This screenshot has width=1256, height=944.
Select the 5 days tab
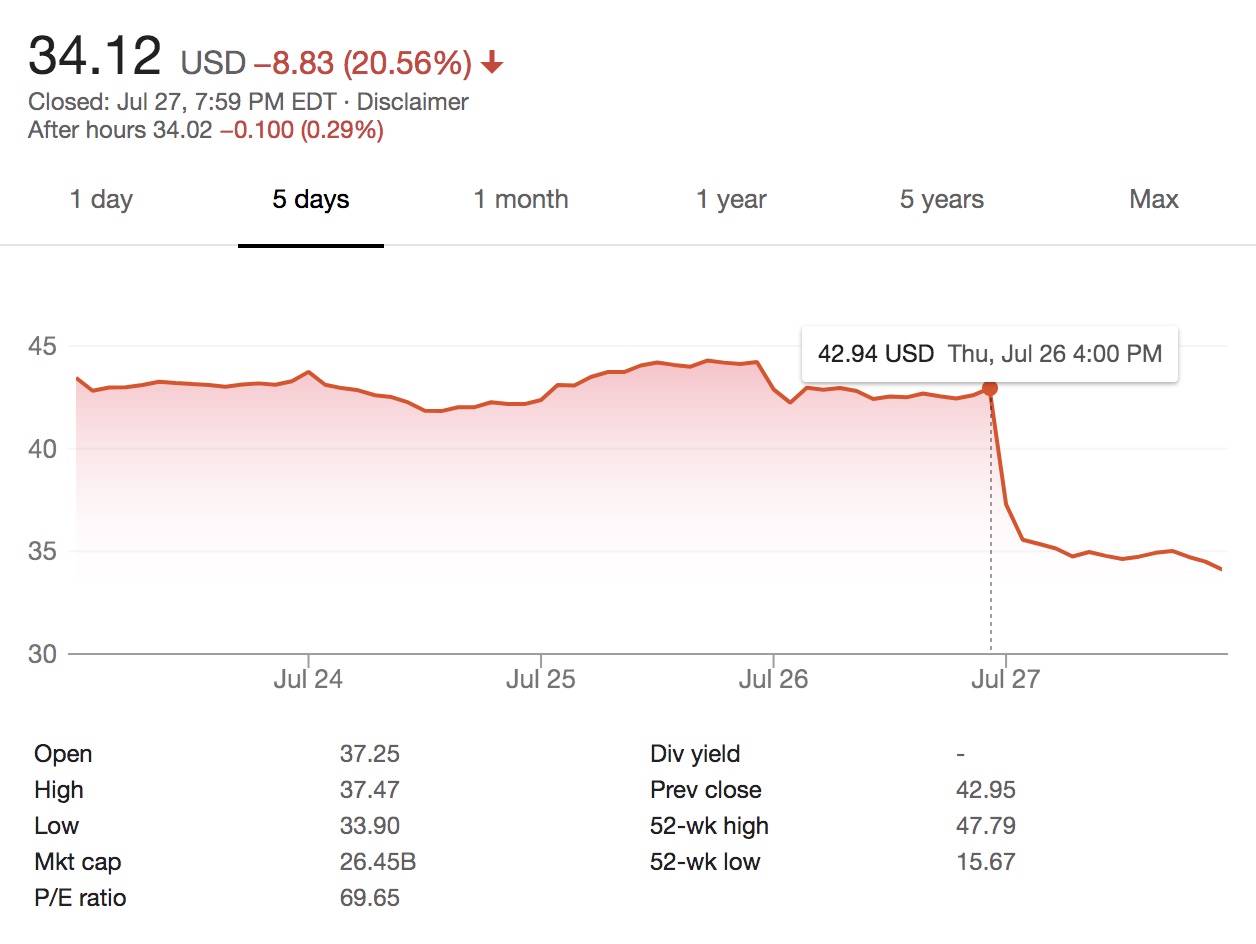click(x=310, y=199)
